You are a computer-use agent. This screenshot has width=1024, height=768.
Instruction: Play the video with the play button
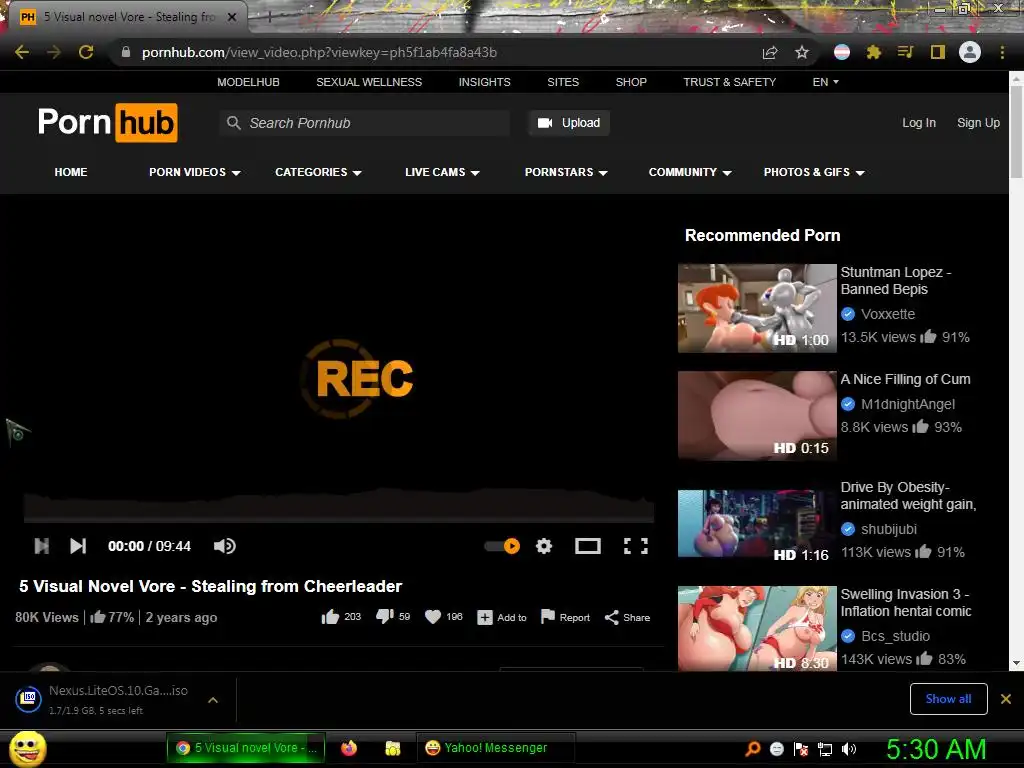click(41, 546)
